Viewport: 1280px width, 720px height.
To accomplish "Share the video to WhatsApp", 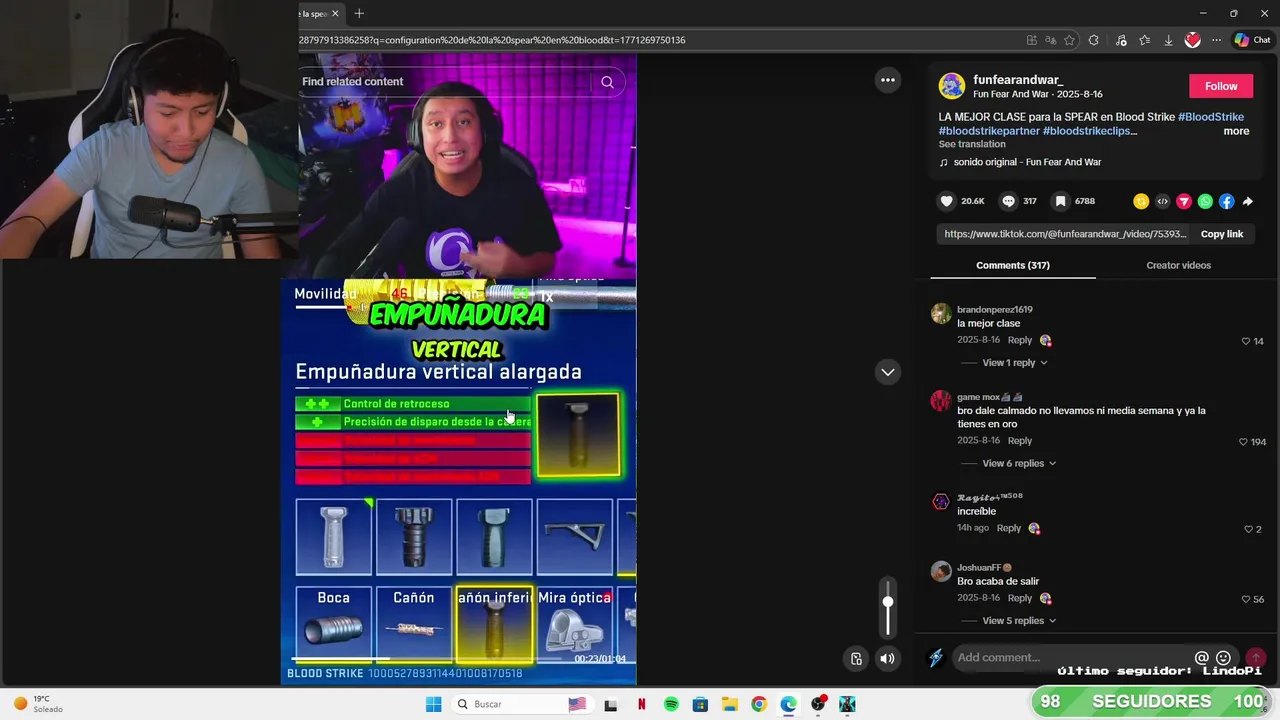I will coord(1205,201).
